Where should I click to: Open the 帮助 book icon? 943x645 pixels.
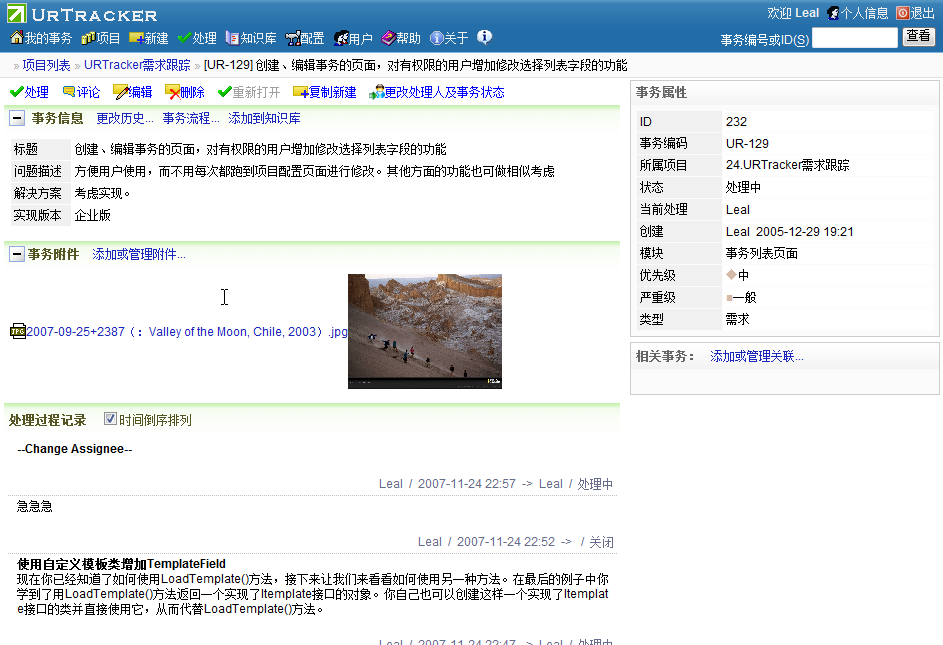click(x=389, y=38)
